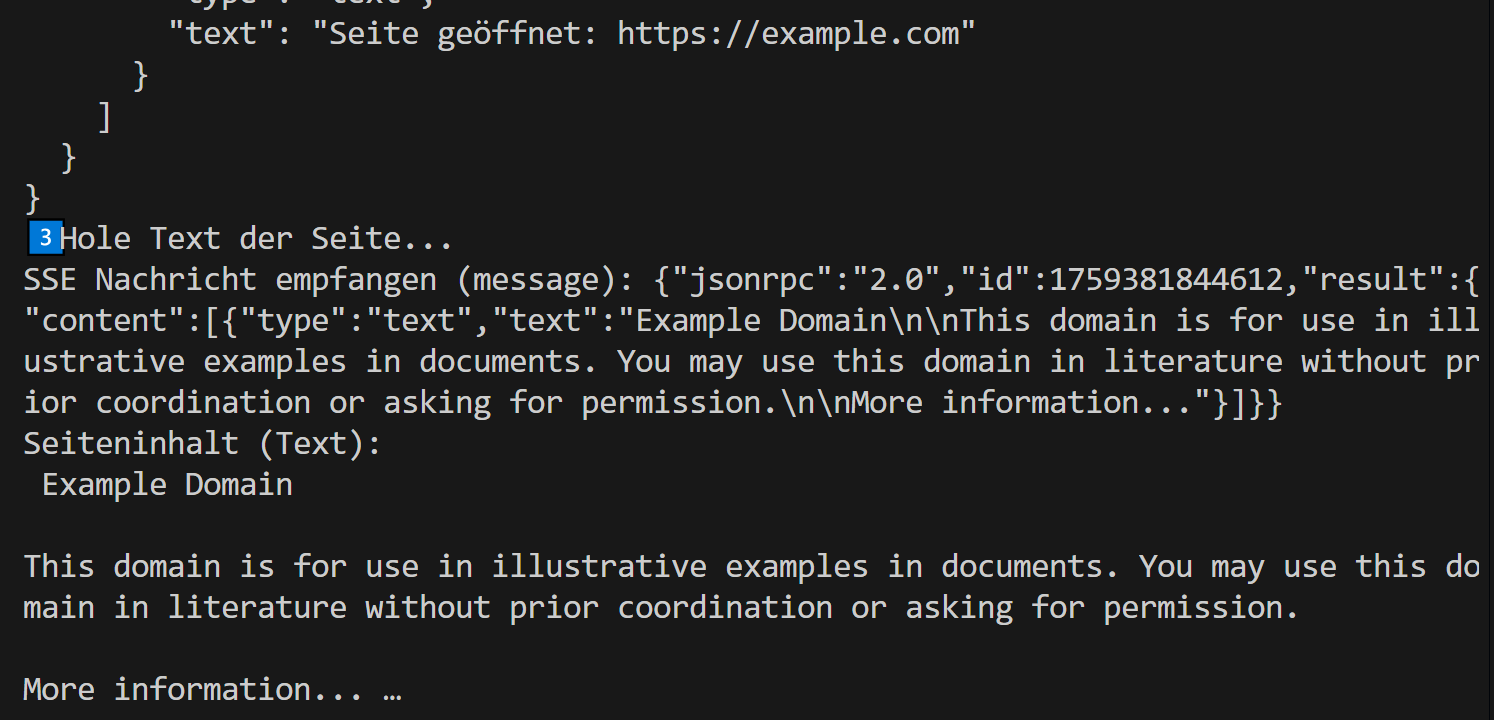Image resolution: width=1494 pixels, height=720 pixels.
Task: Click the lone closing square bracket
Action: click(104, 117)
